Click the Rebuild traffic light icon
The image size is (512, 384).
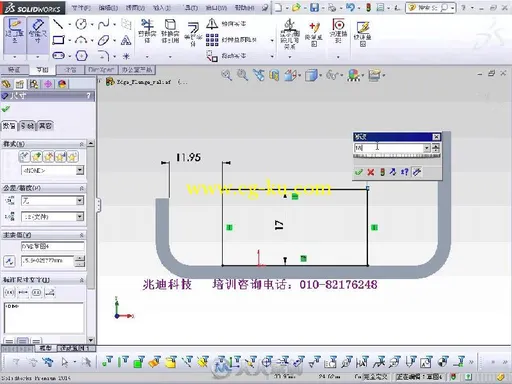tap(369, 7)
